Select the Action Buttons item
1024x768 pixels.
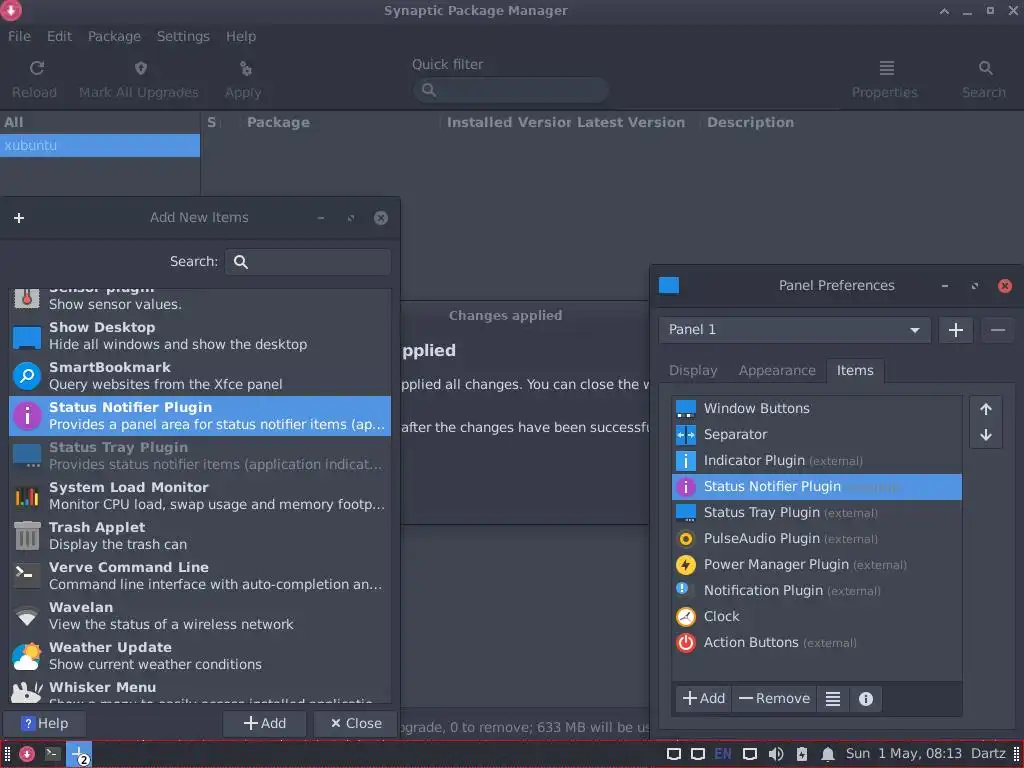tap(816, 643)
